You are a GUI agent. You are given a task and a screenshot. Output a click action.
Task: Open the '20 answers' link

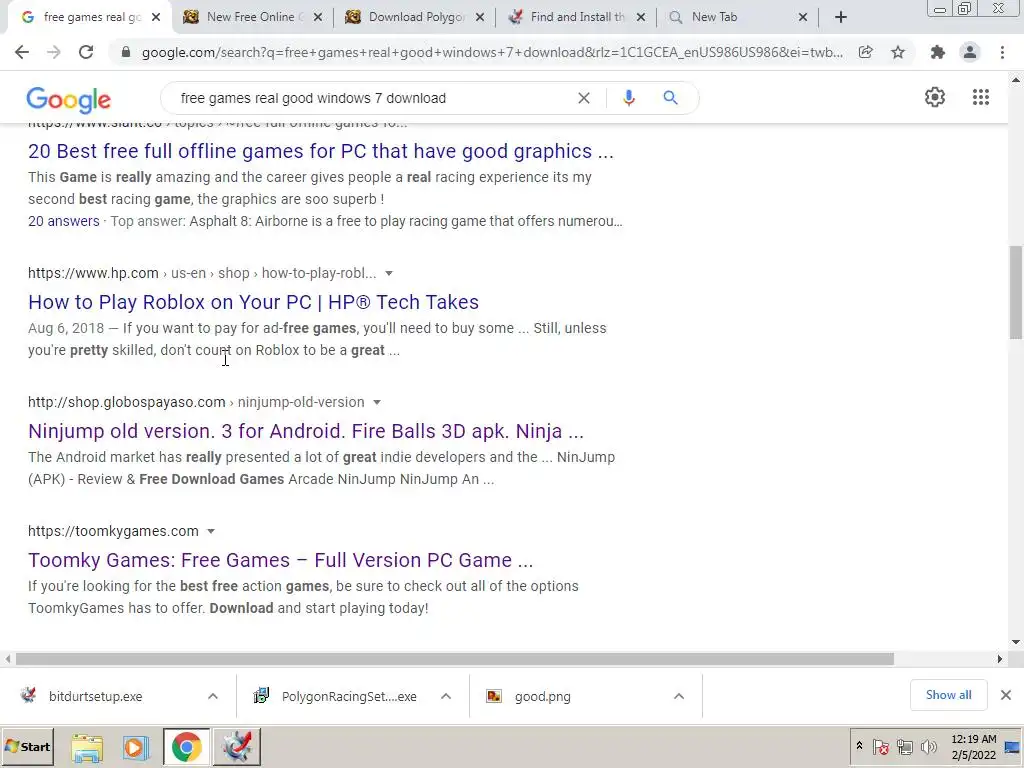point(63,221)
